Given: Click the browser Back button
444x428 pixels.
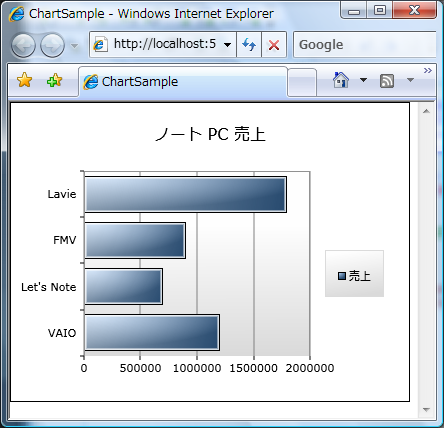Looking at the screenshot, I should 23,45.
